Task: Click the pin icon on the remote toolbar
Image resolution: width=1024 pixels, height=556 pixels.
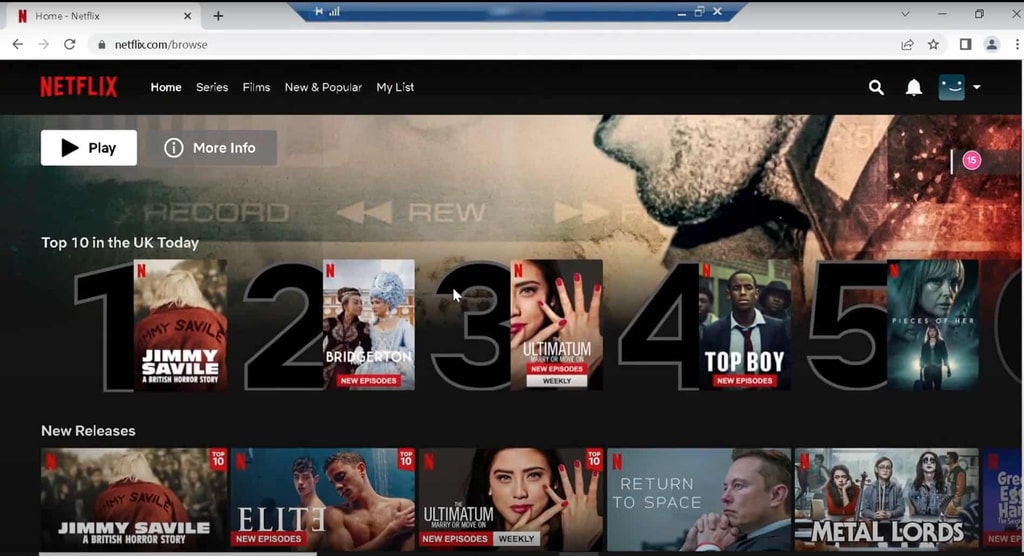Action: click(x=318, y=11)
